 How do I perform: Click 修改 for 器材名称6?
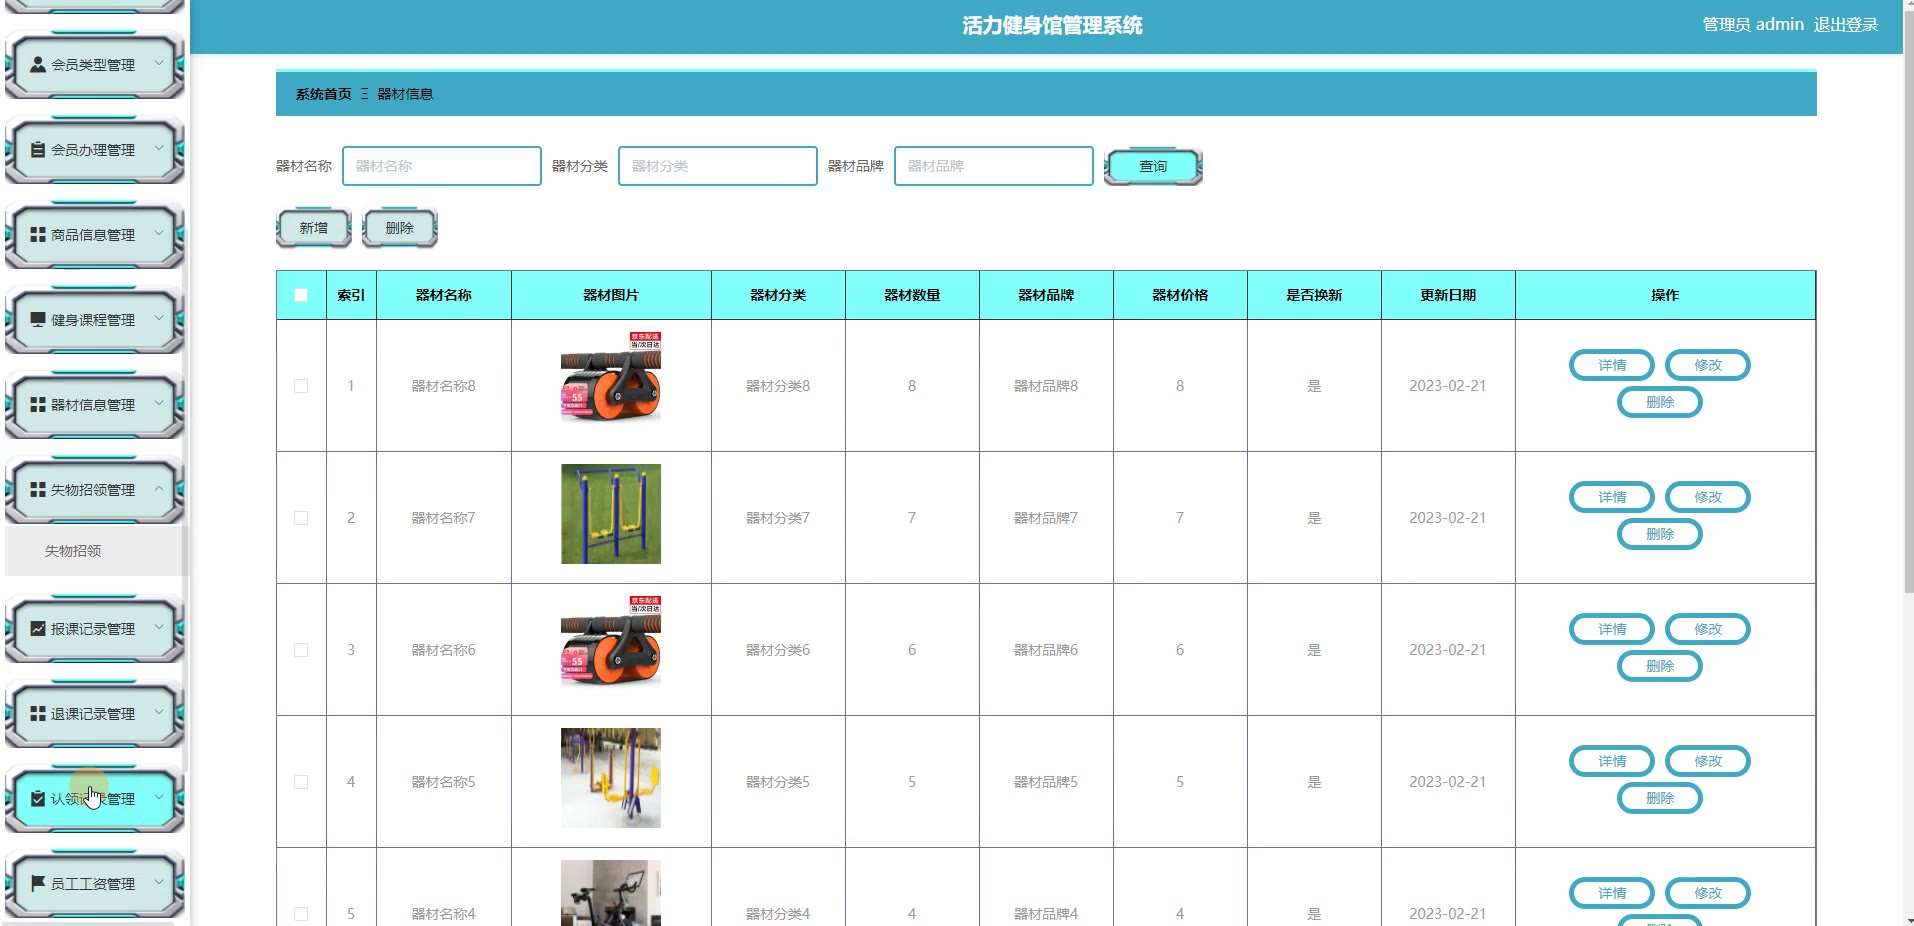coord(1708,629)
